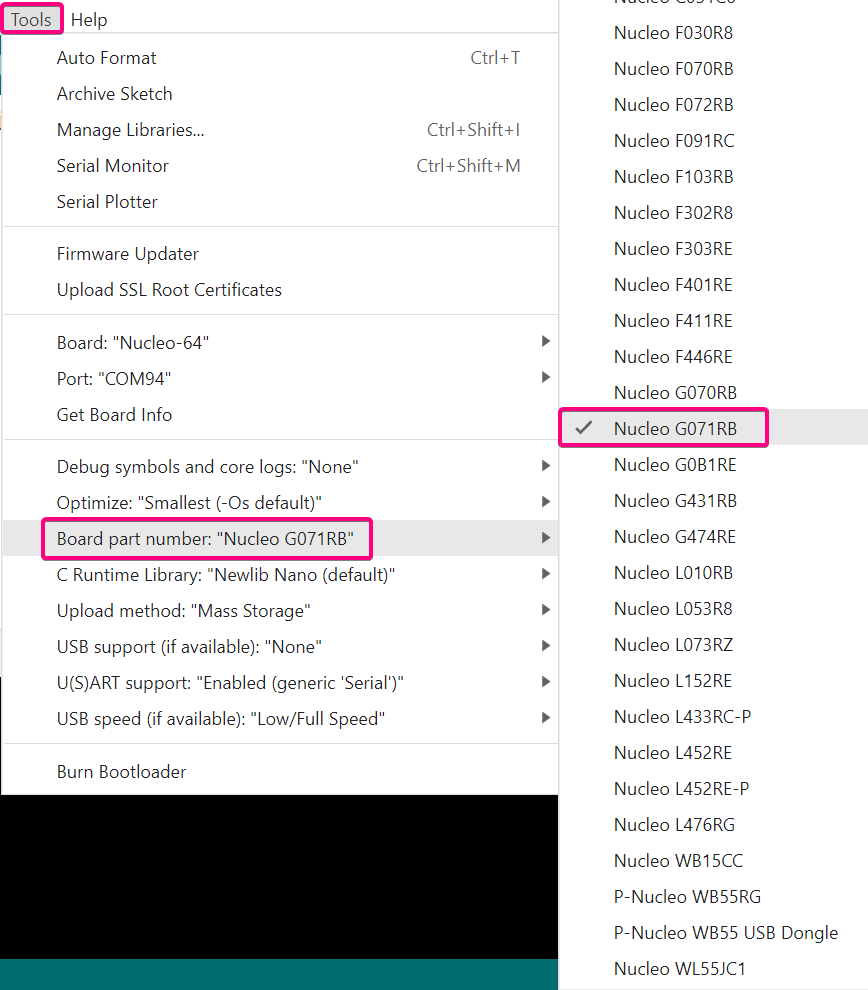Select Nucleo F030R8 board part
The height and width of the screenshot is (990, 868).
coord(713,33)
